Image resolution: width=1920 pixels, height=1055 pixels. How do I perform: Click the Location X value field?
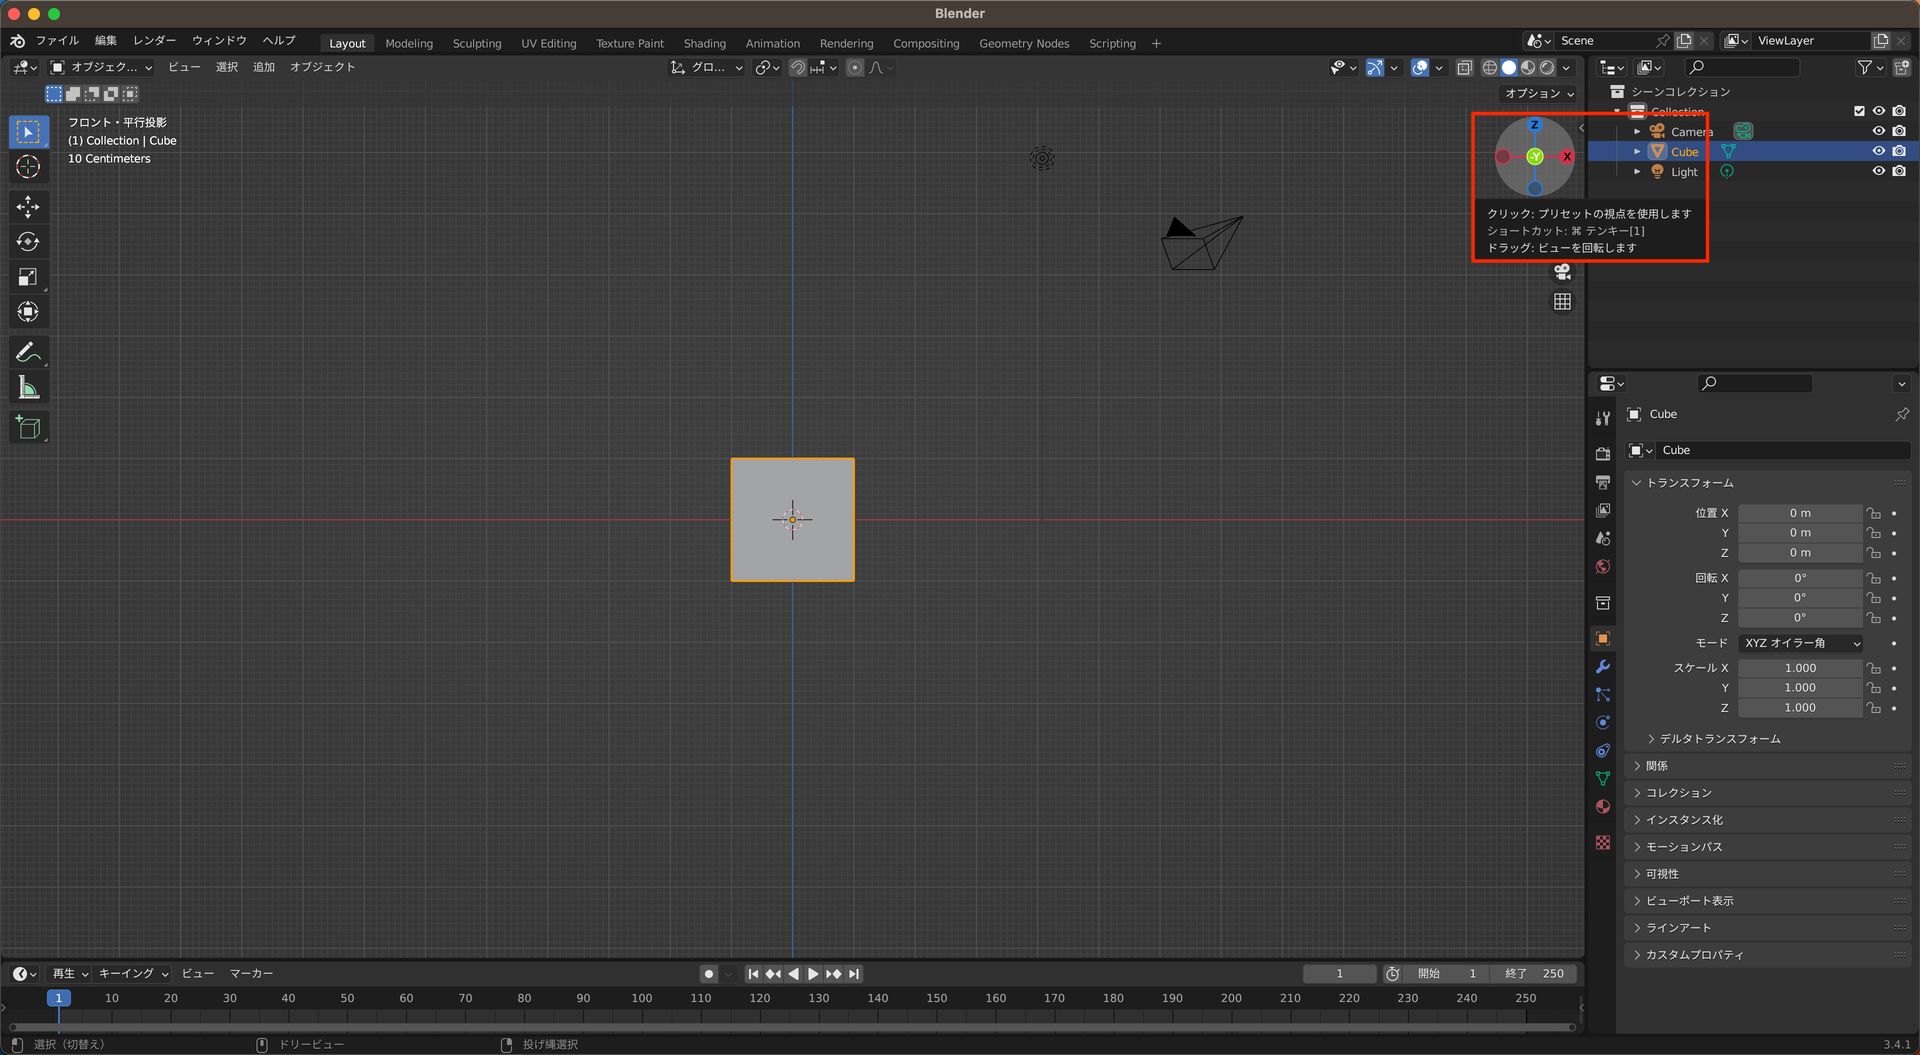point(1800,513)
